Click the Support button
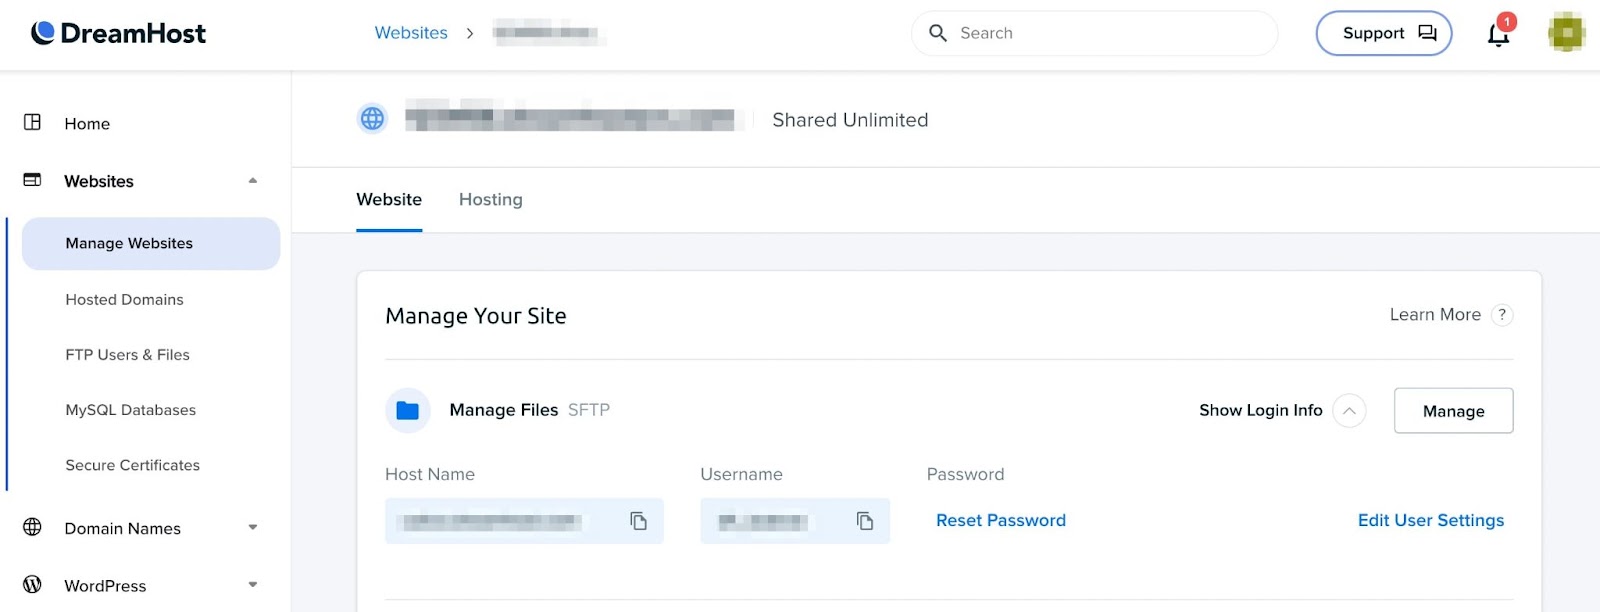Image resolution: width=1600 pixels, height=612 pixels. (x=1383, y=33)
